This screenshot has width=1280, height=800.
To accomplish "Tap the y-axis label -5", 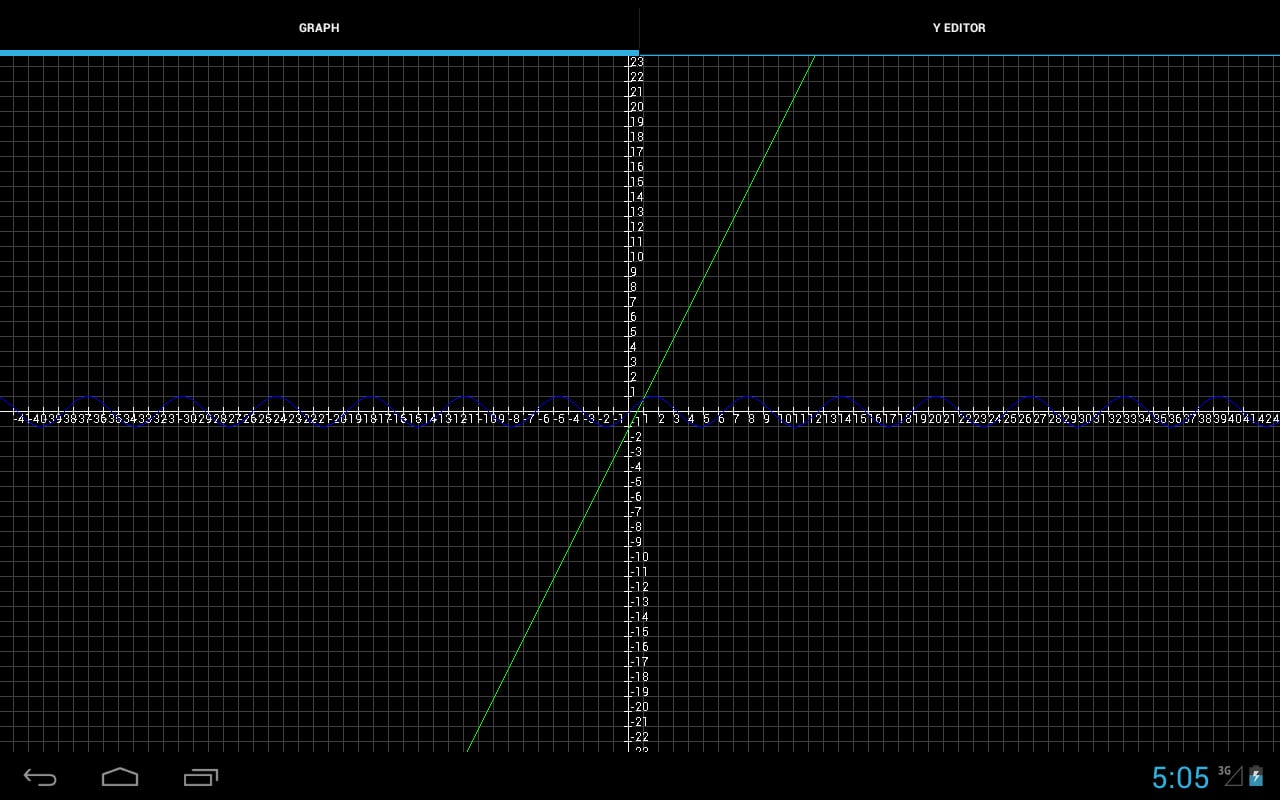I will click(636, 482).
